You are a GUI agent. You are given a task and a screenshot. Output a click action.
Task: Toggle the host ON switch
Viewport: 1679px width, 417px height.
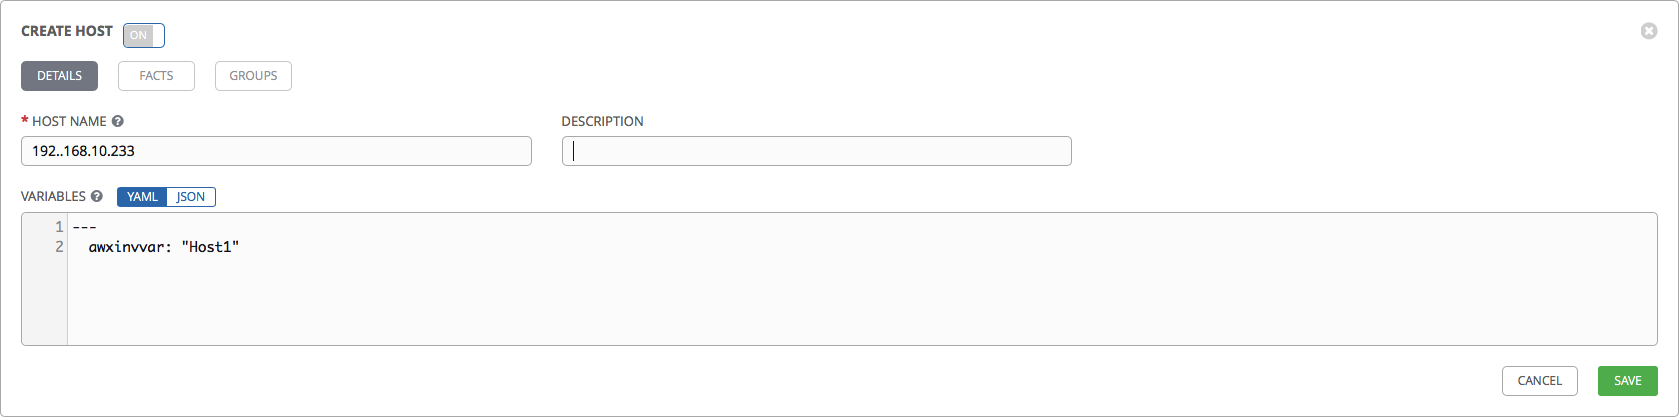144,35
